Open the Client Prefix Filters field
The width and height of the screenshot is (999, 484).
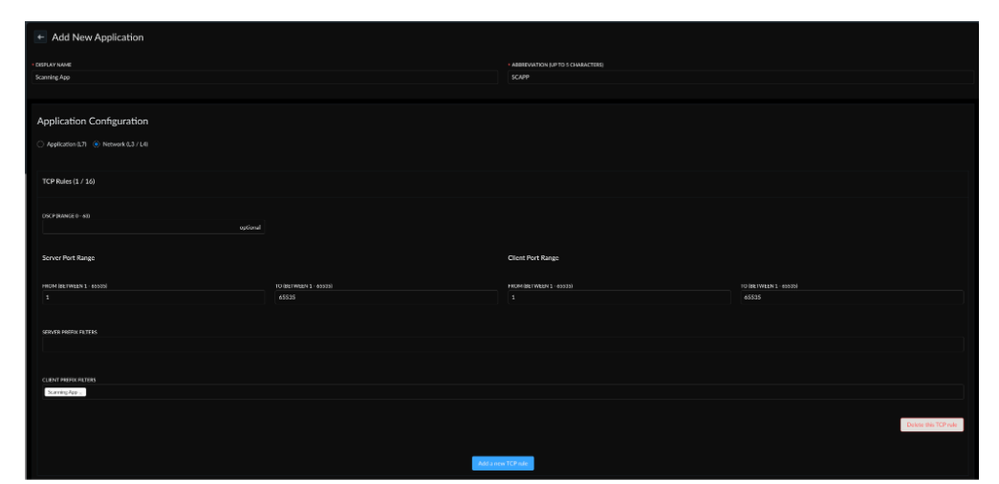(x=503, y=392)
